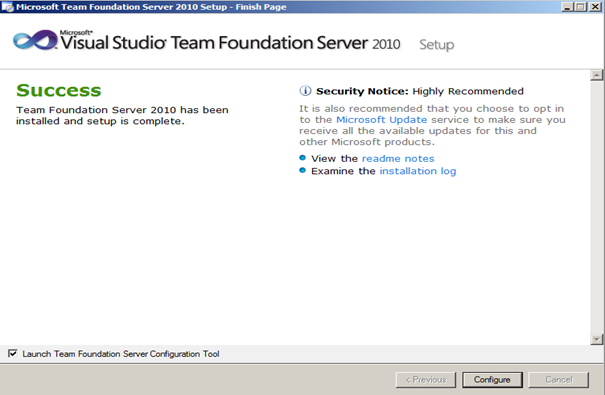This screenshot has width=605, height=395.
Task: Open the Microsoft Update link
Action: click(x=382, y=120)
